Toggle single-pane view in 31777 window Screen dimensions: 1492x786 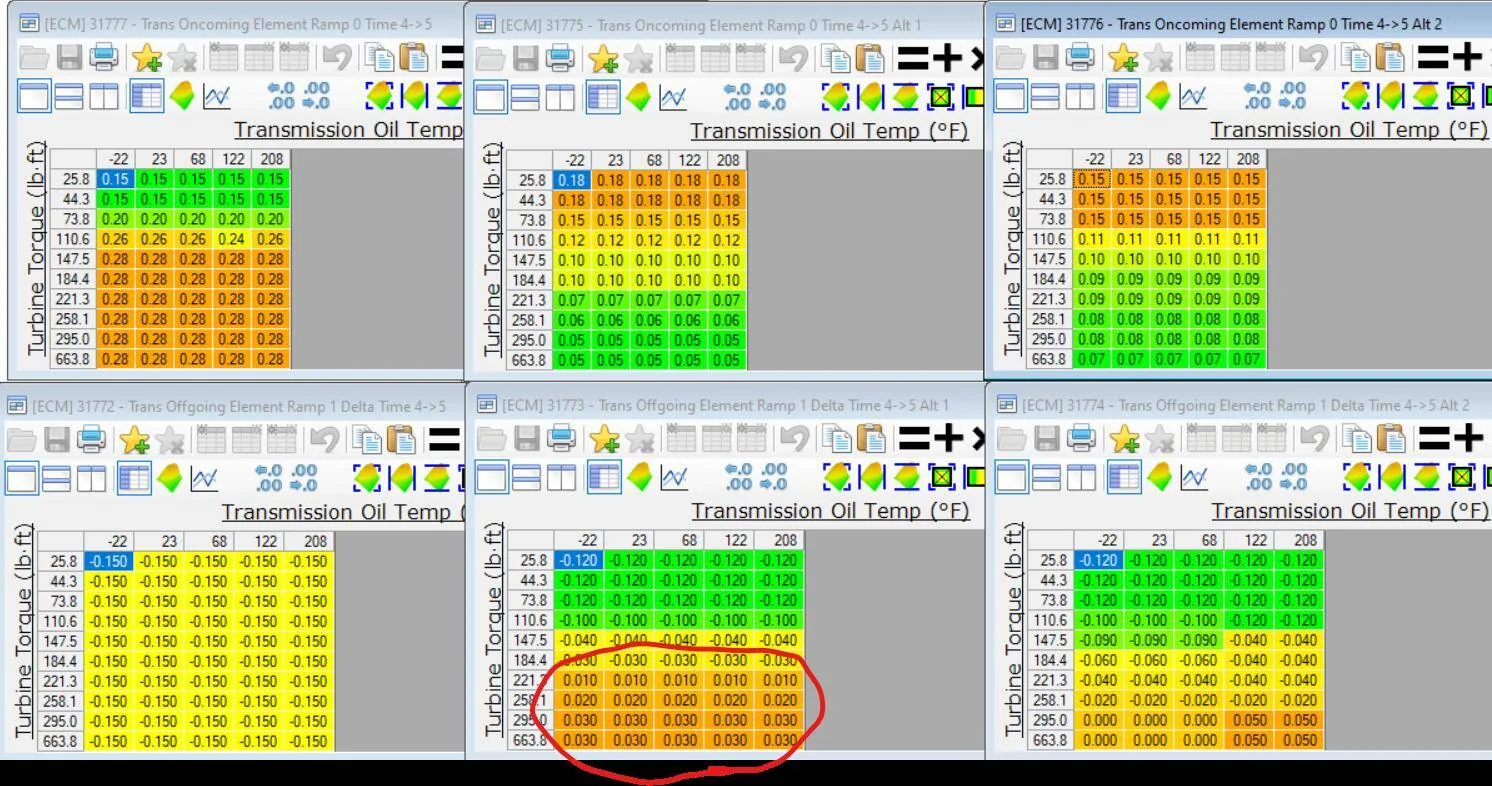tap(34, 97)
